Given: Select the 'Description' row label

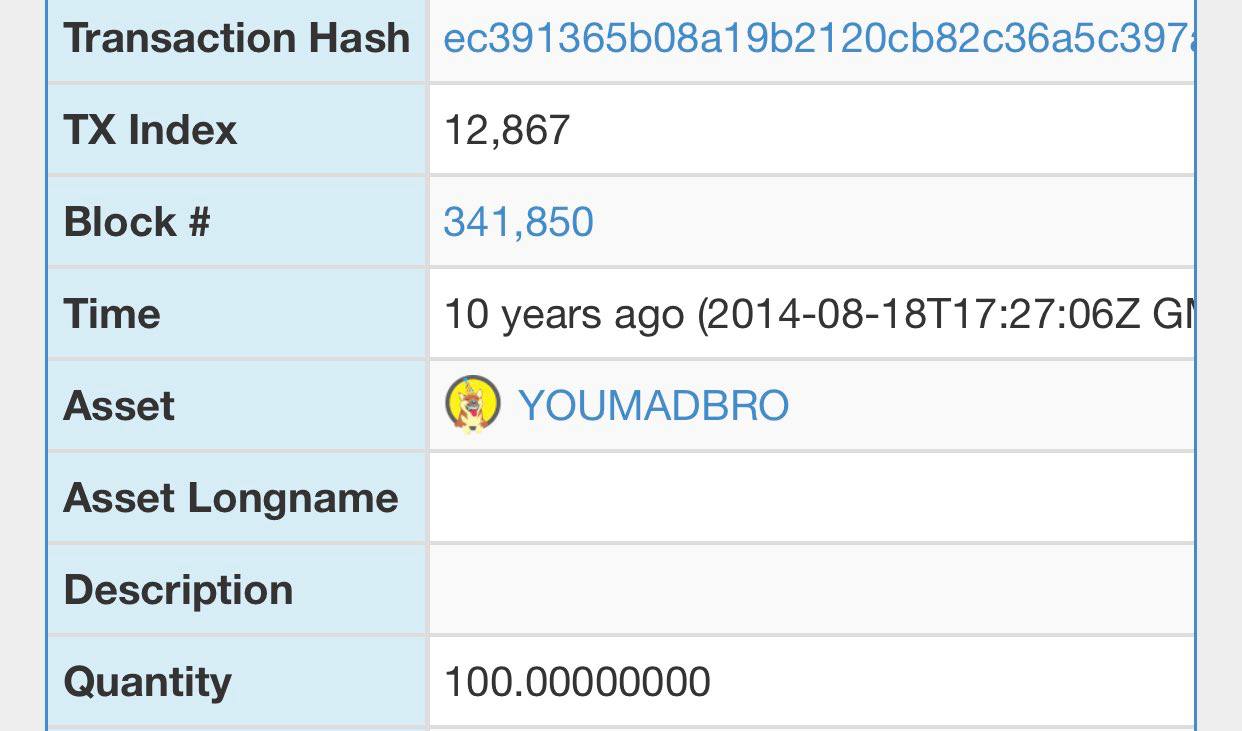Looking at the screenshot, I should click(178, 590).
